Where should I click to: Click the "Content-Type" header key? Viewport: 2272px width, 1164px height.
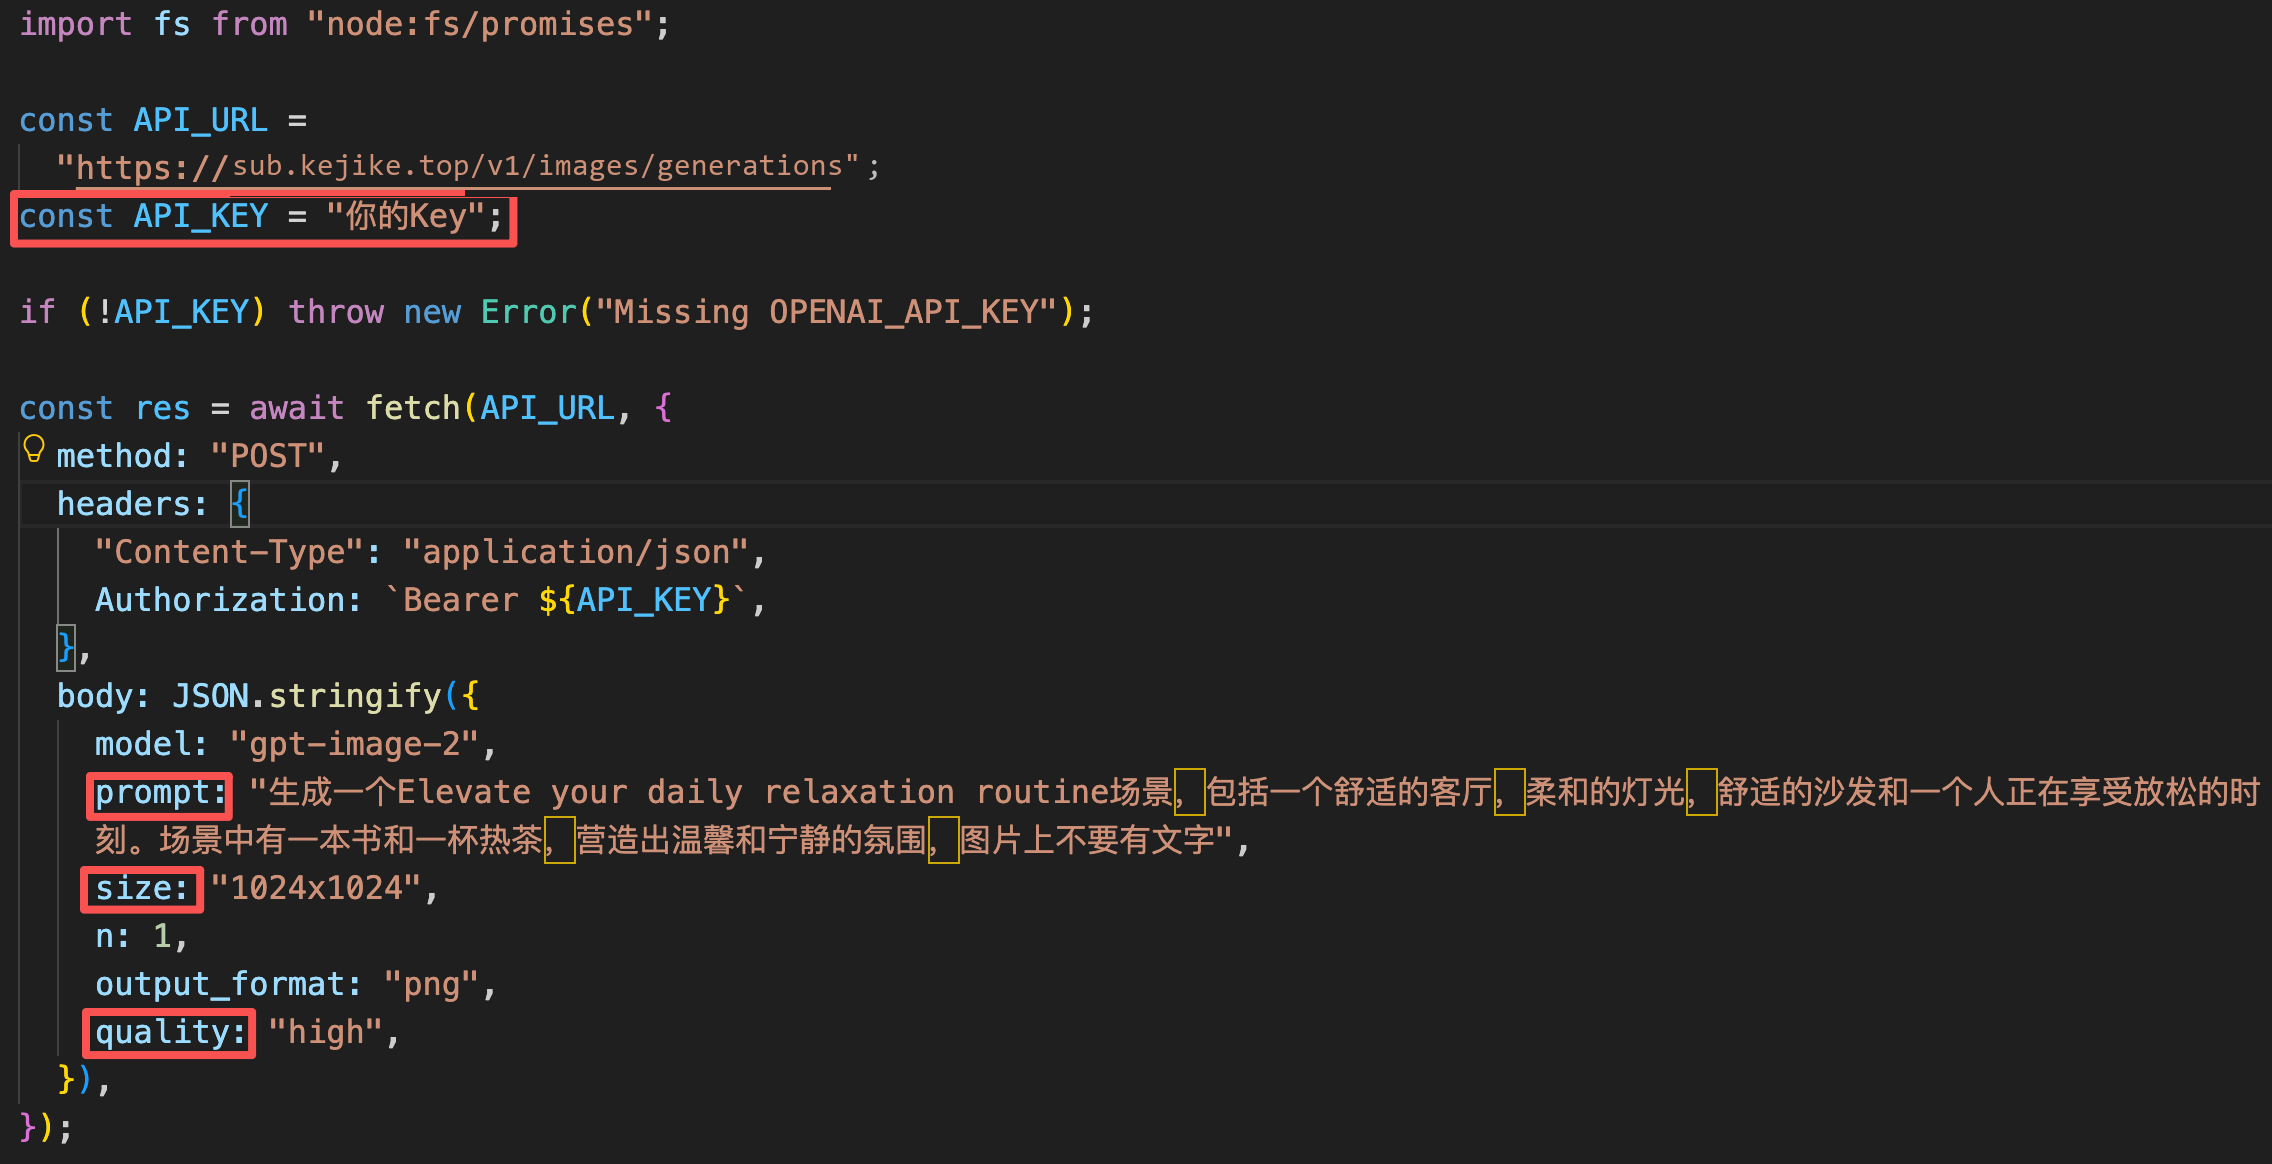point(229,552)
